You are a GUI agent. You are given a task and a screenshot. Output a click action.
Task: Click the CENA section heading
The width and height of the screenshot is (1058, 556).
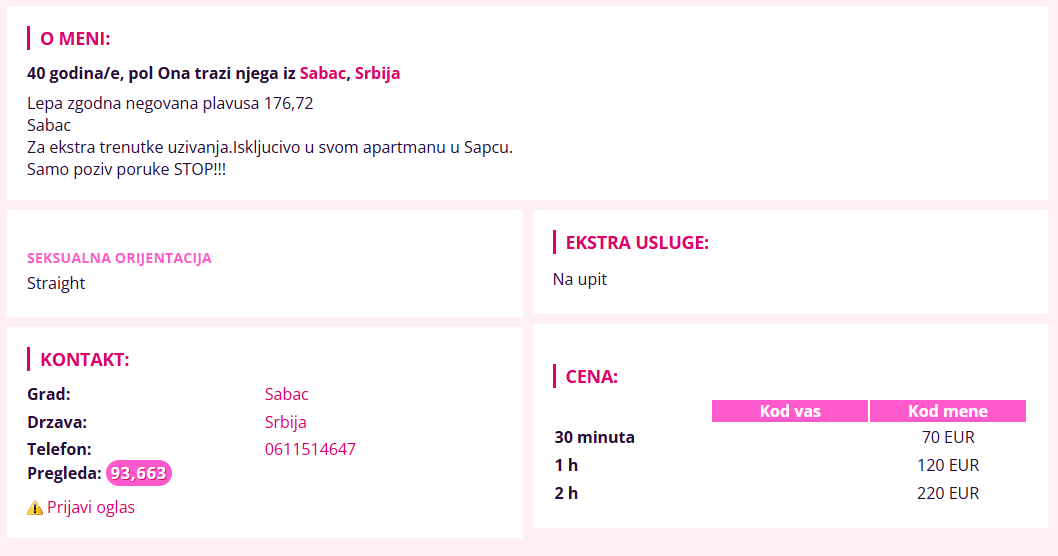coord(591,377)
